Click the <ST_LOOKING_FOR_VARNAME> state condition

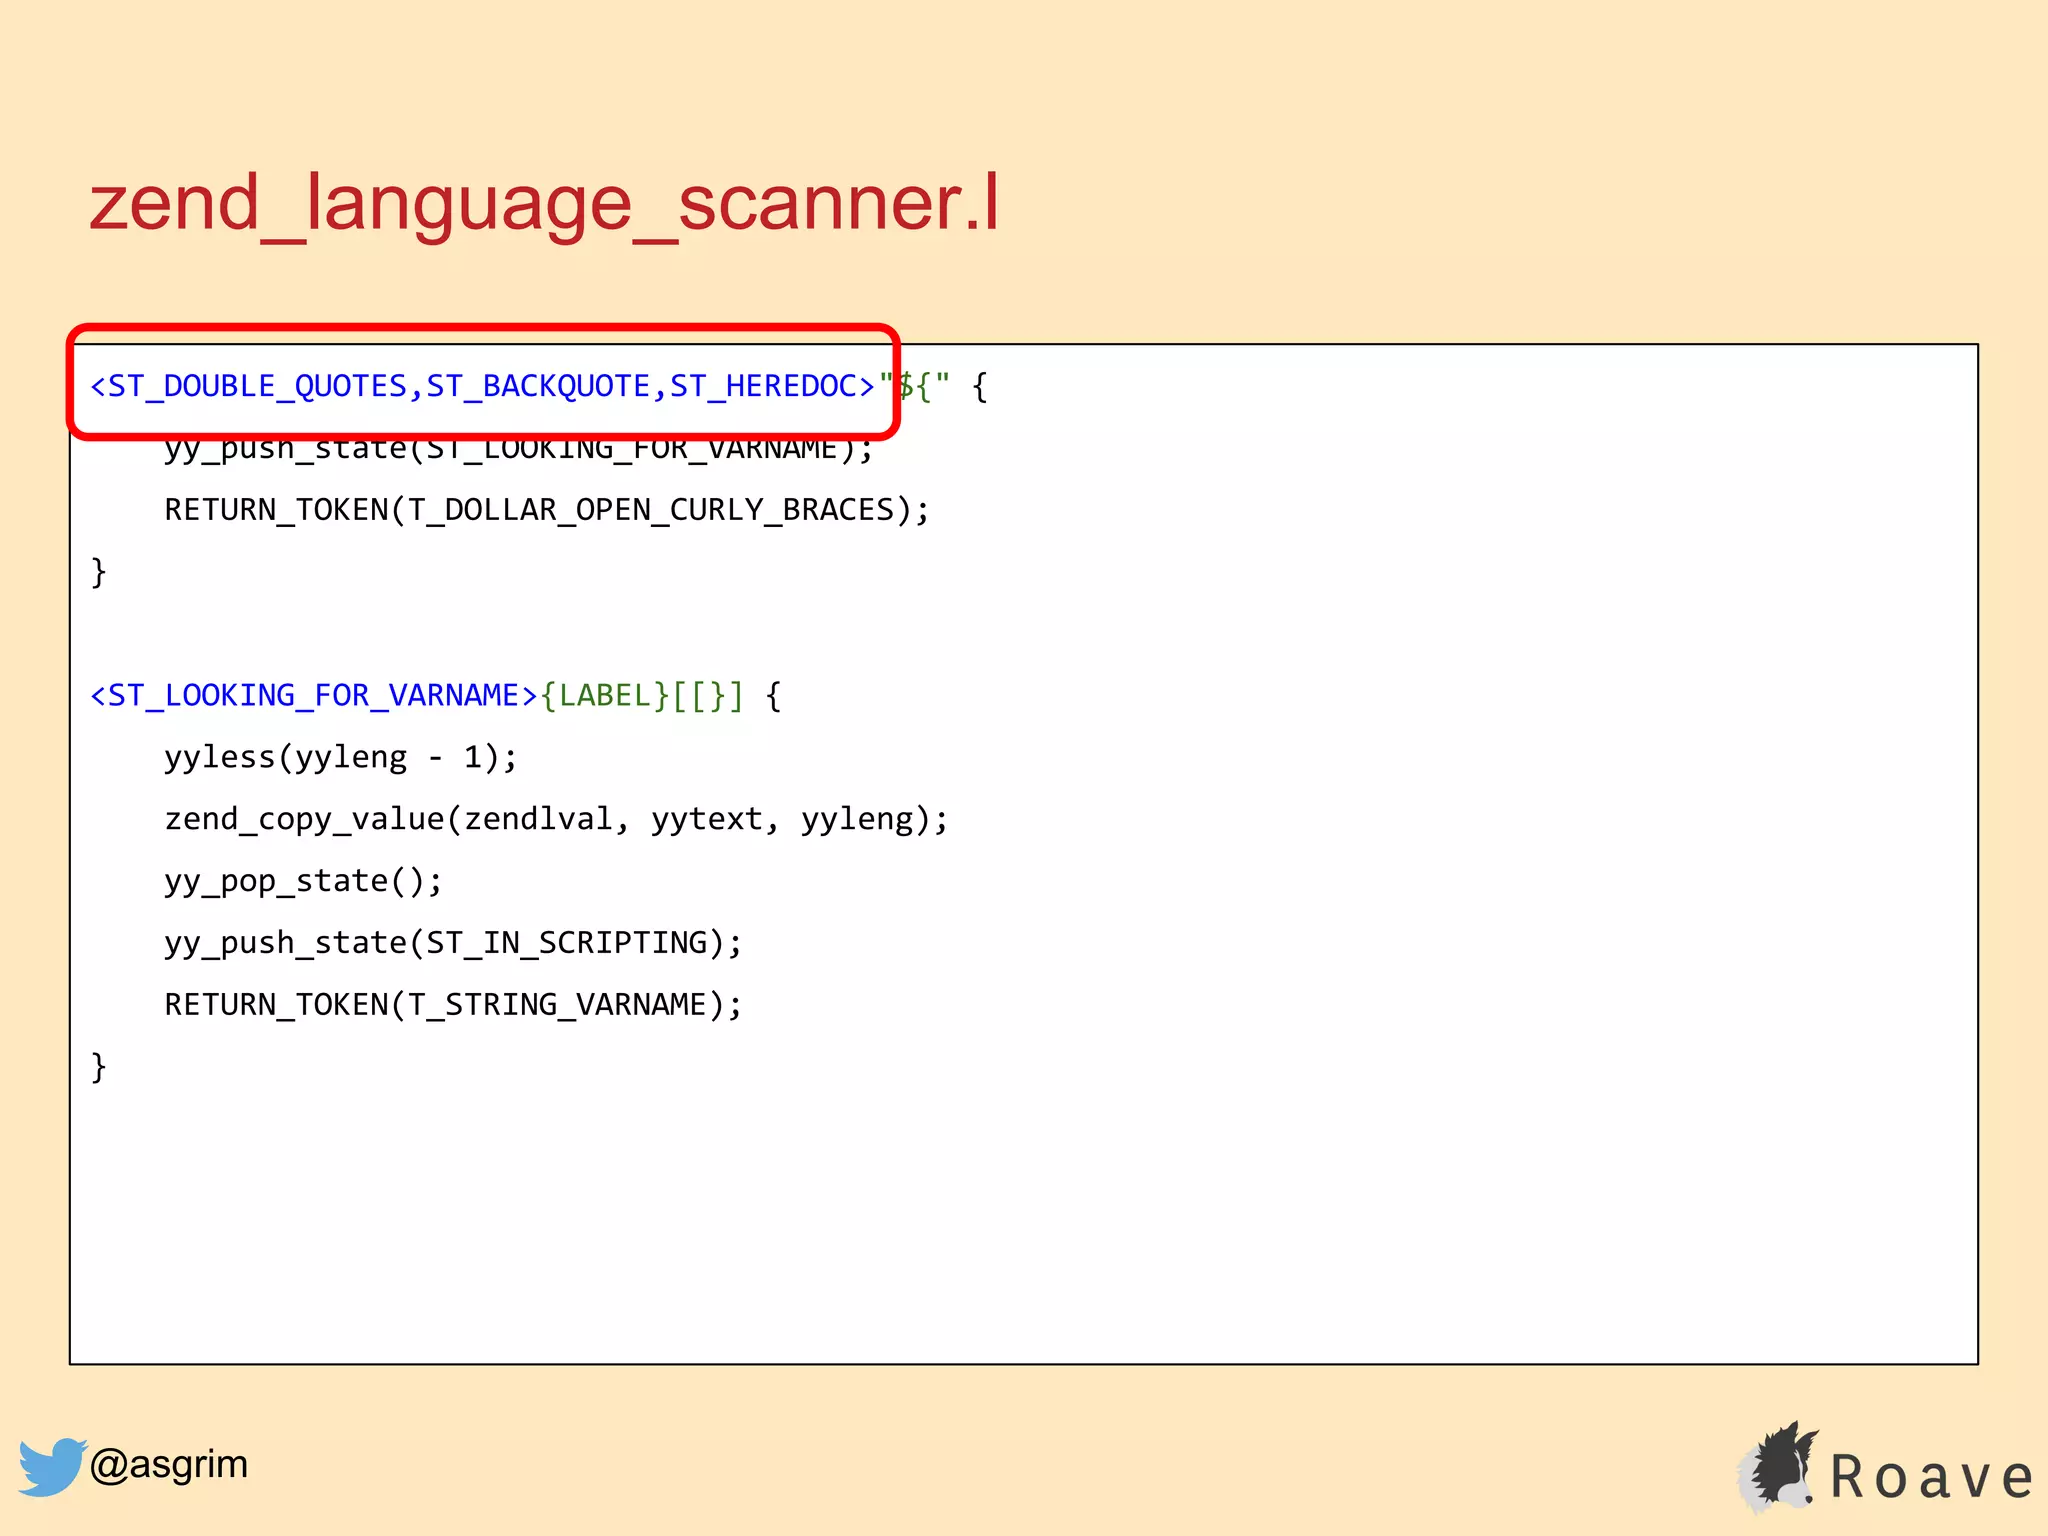click(314, 695)
